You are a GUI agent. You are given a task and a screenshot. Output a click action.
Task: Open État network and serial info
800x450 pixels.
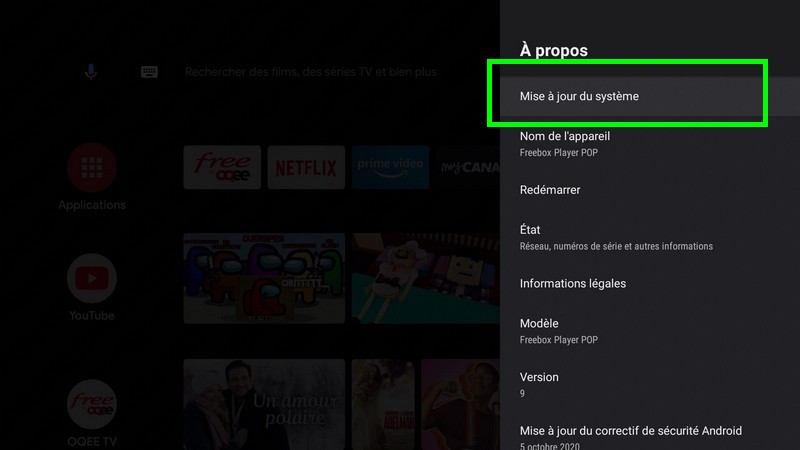(x=649, y=237)
